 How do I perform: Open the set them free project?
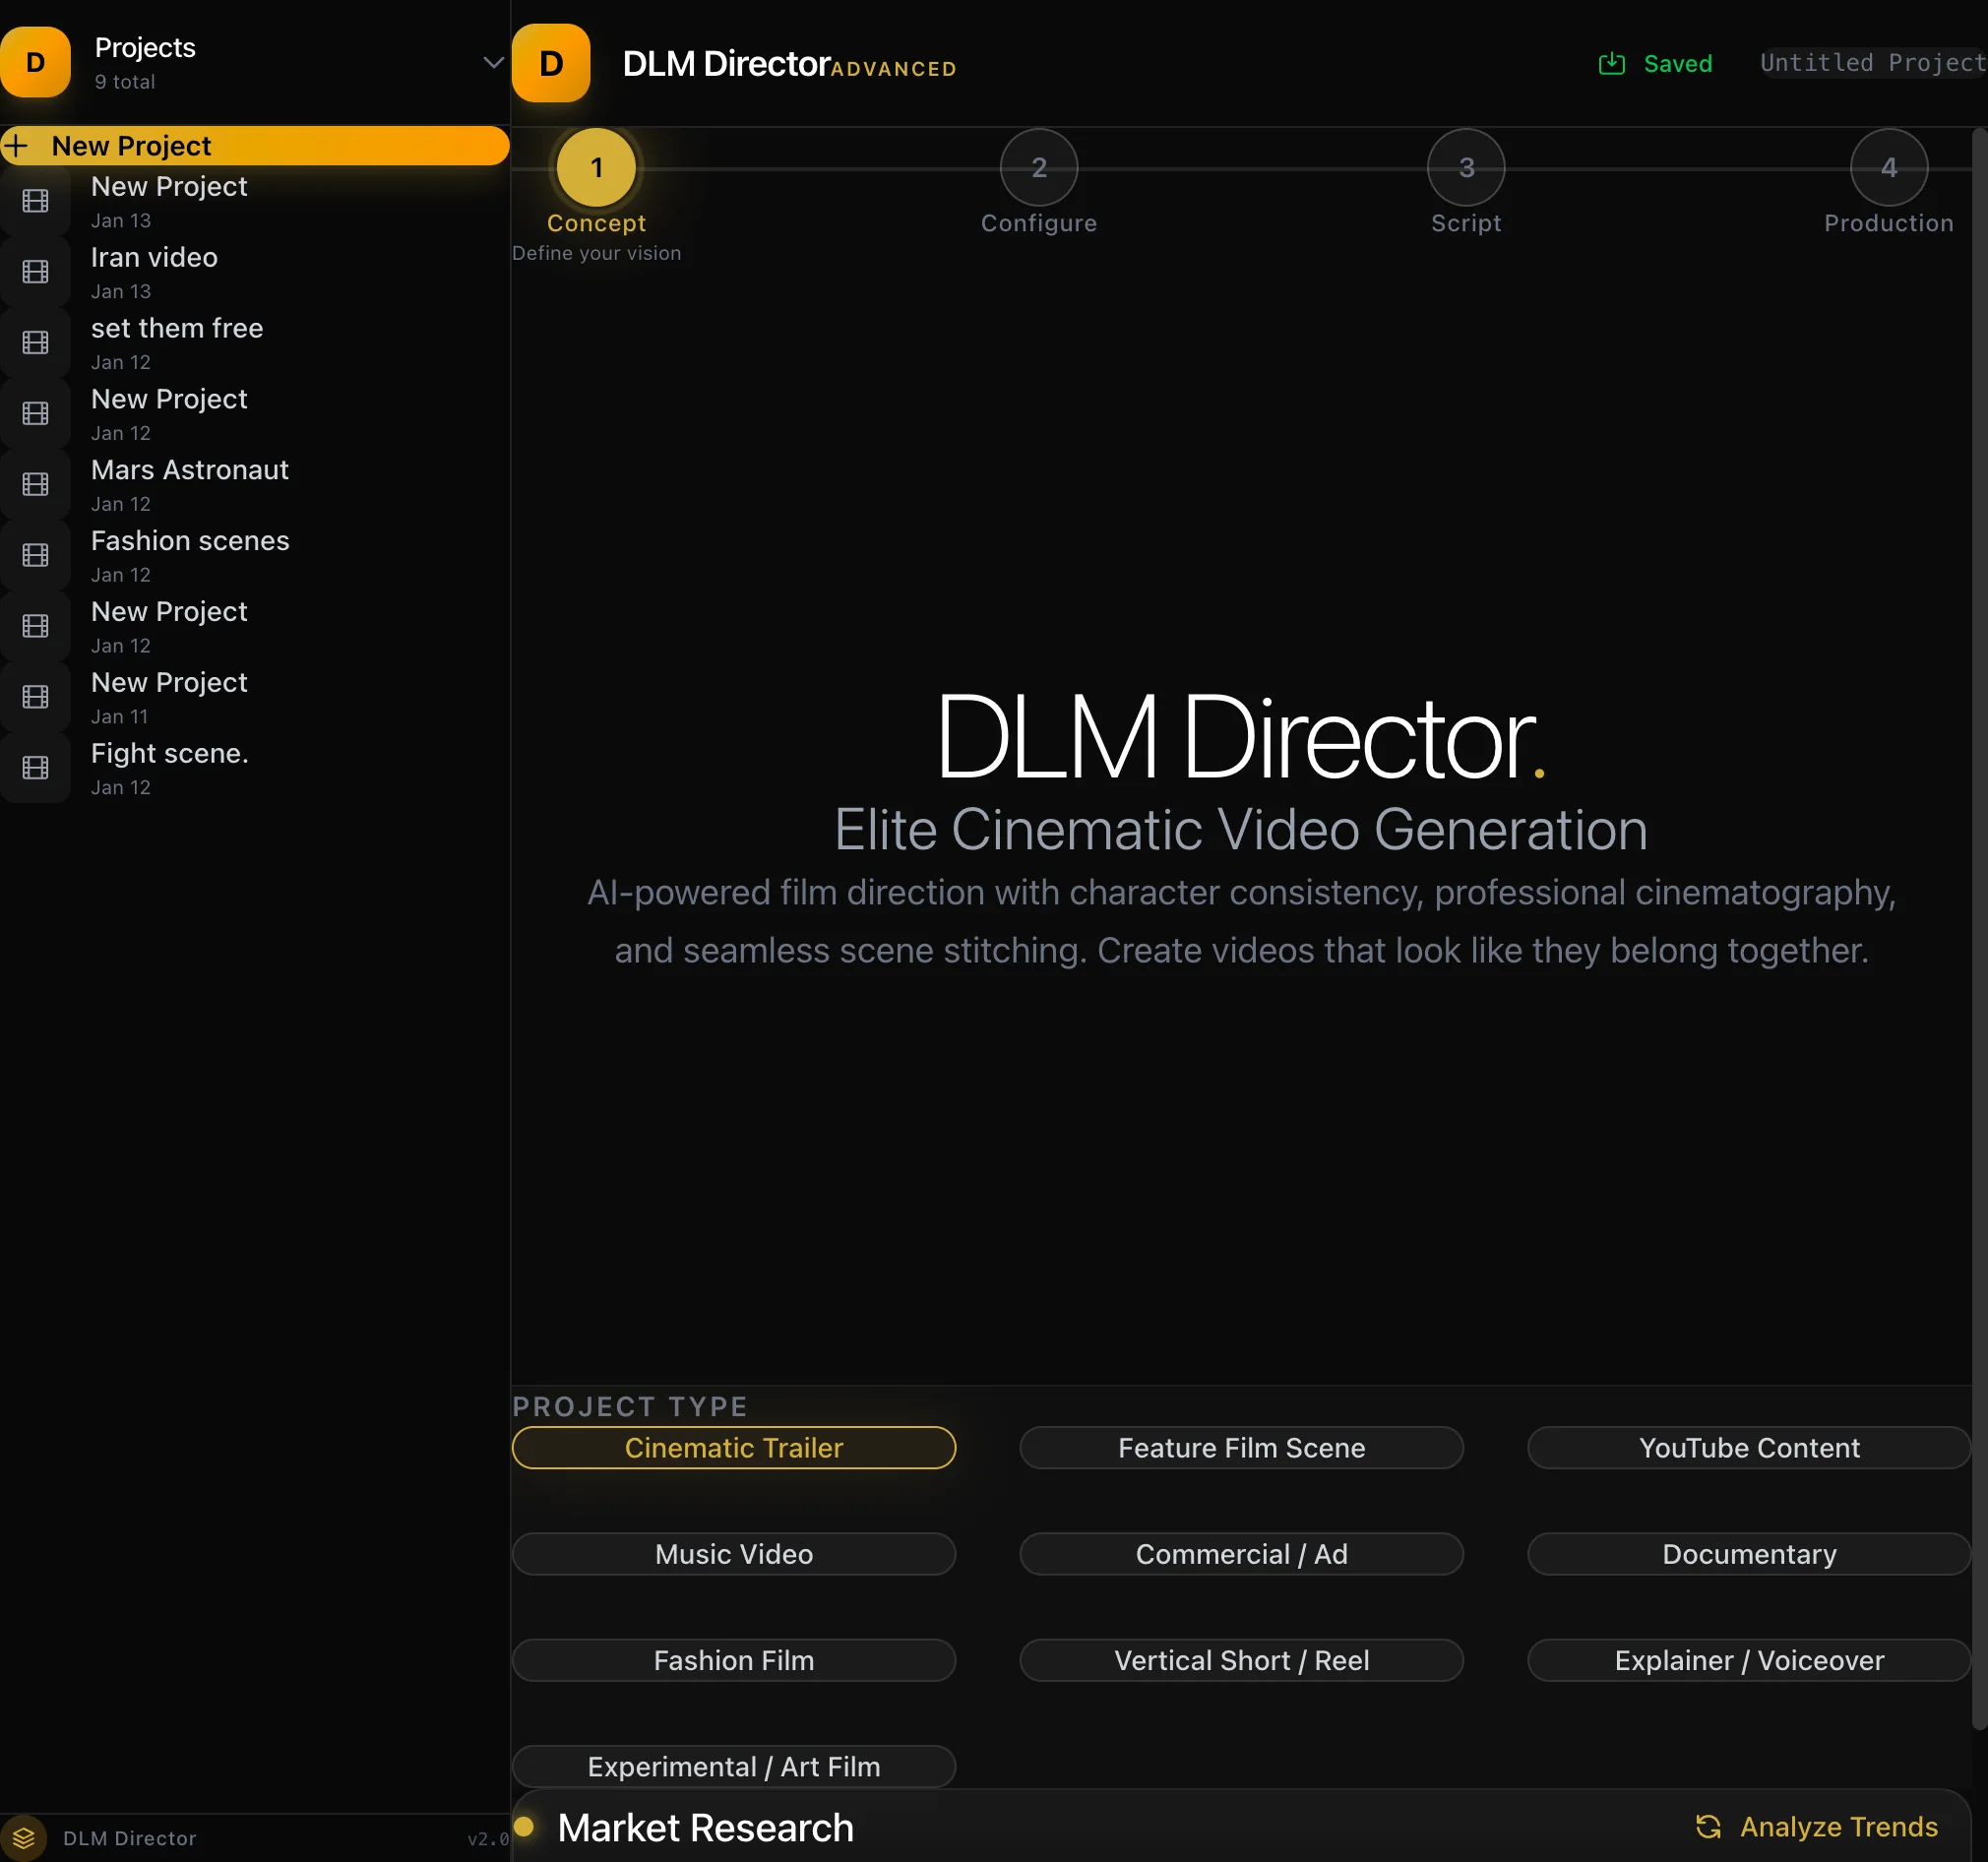pyautogui.click(x=255, y=343)
